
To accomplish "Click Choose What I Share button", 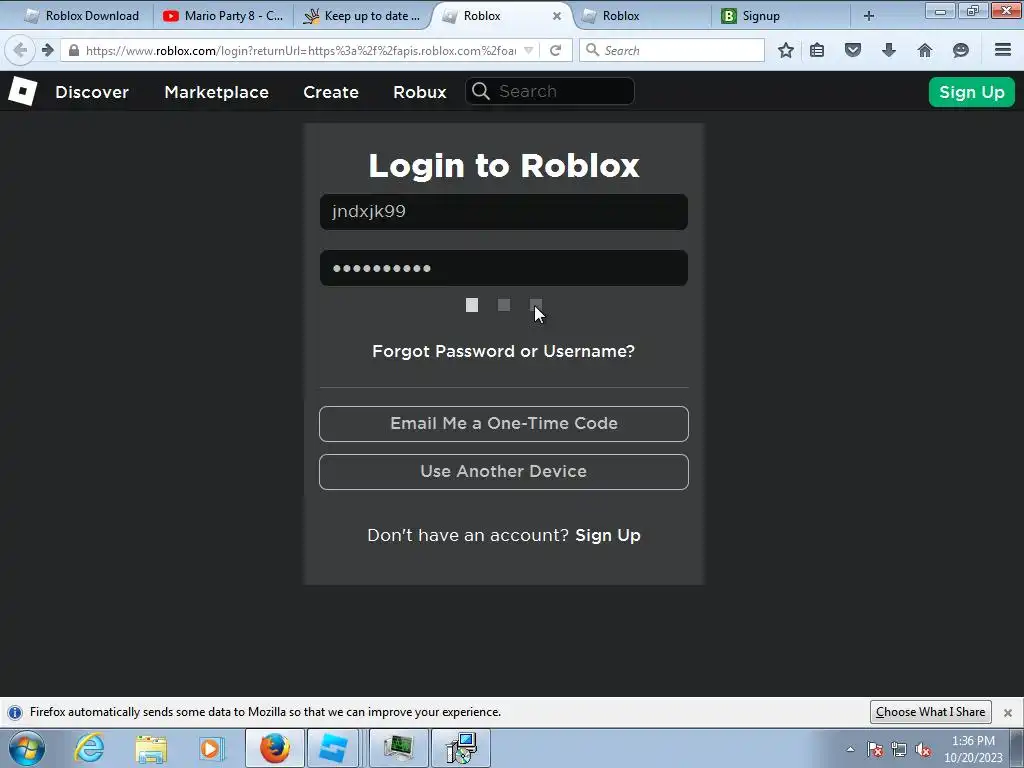I will coord(931,712).
